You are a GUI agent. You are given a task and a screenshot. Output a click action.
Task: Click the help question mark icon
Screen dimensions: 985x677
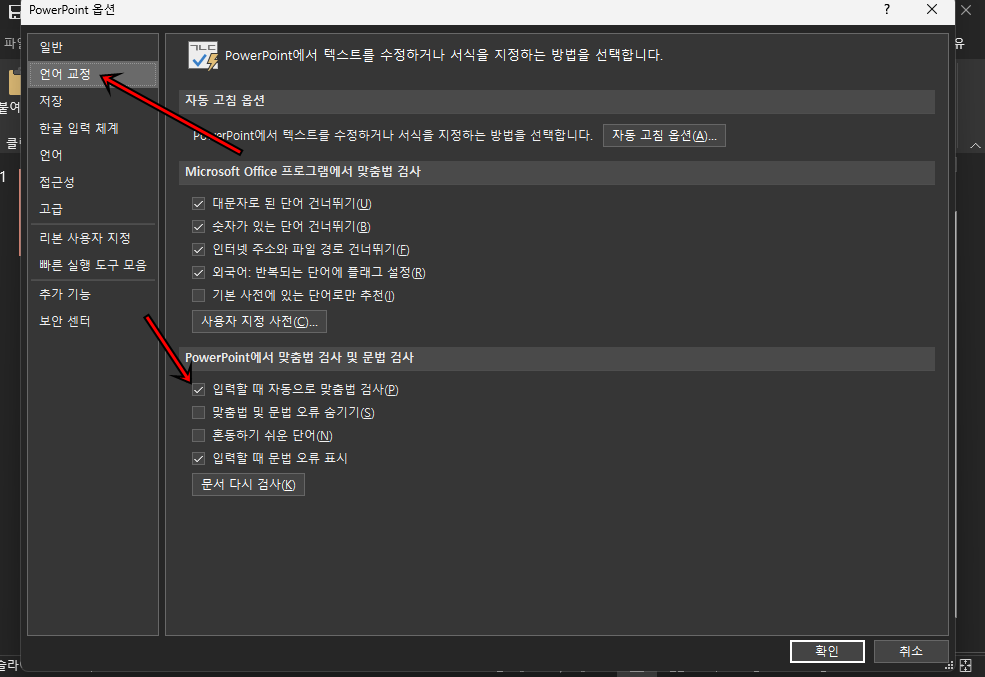coord(887,9)
